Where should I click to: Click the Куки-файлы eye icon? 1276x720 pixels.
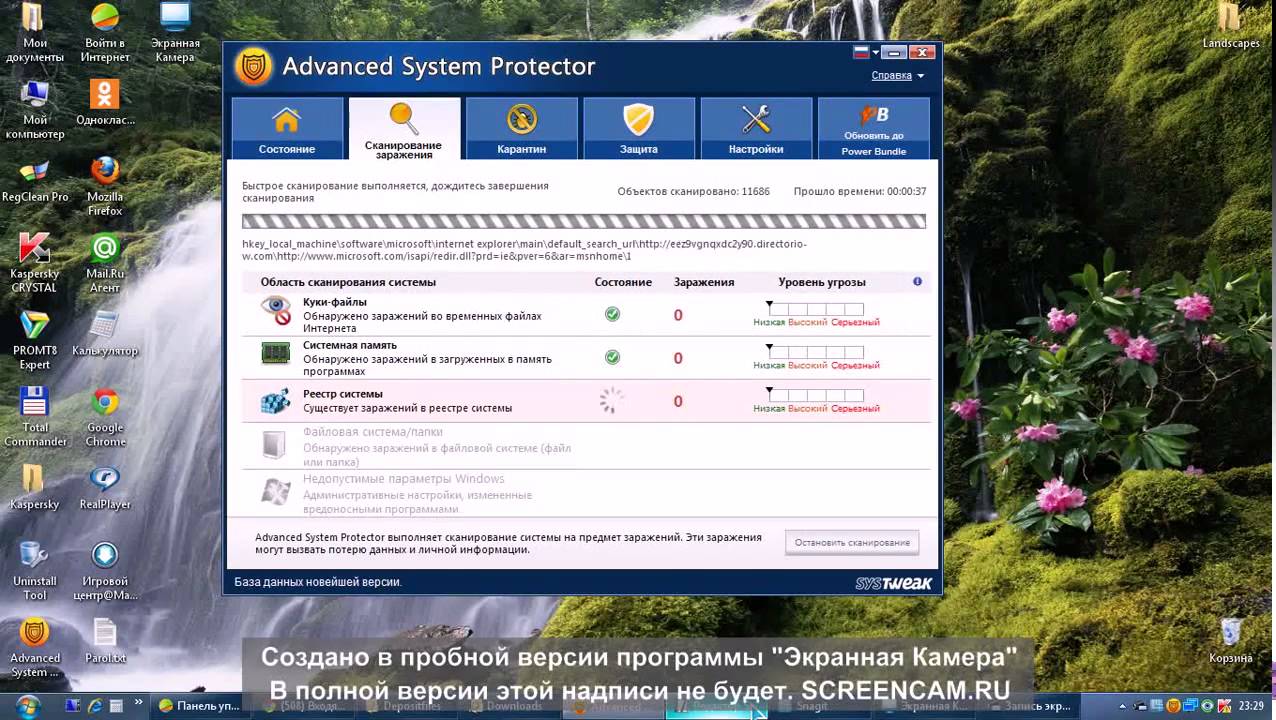(275, 310)
